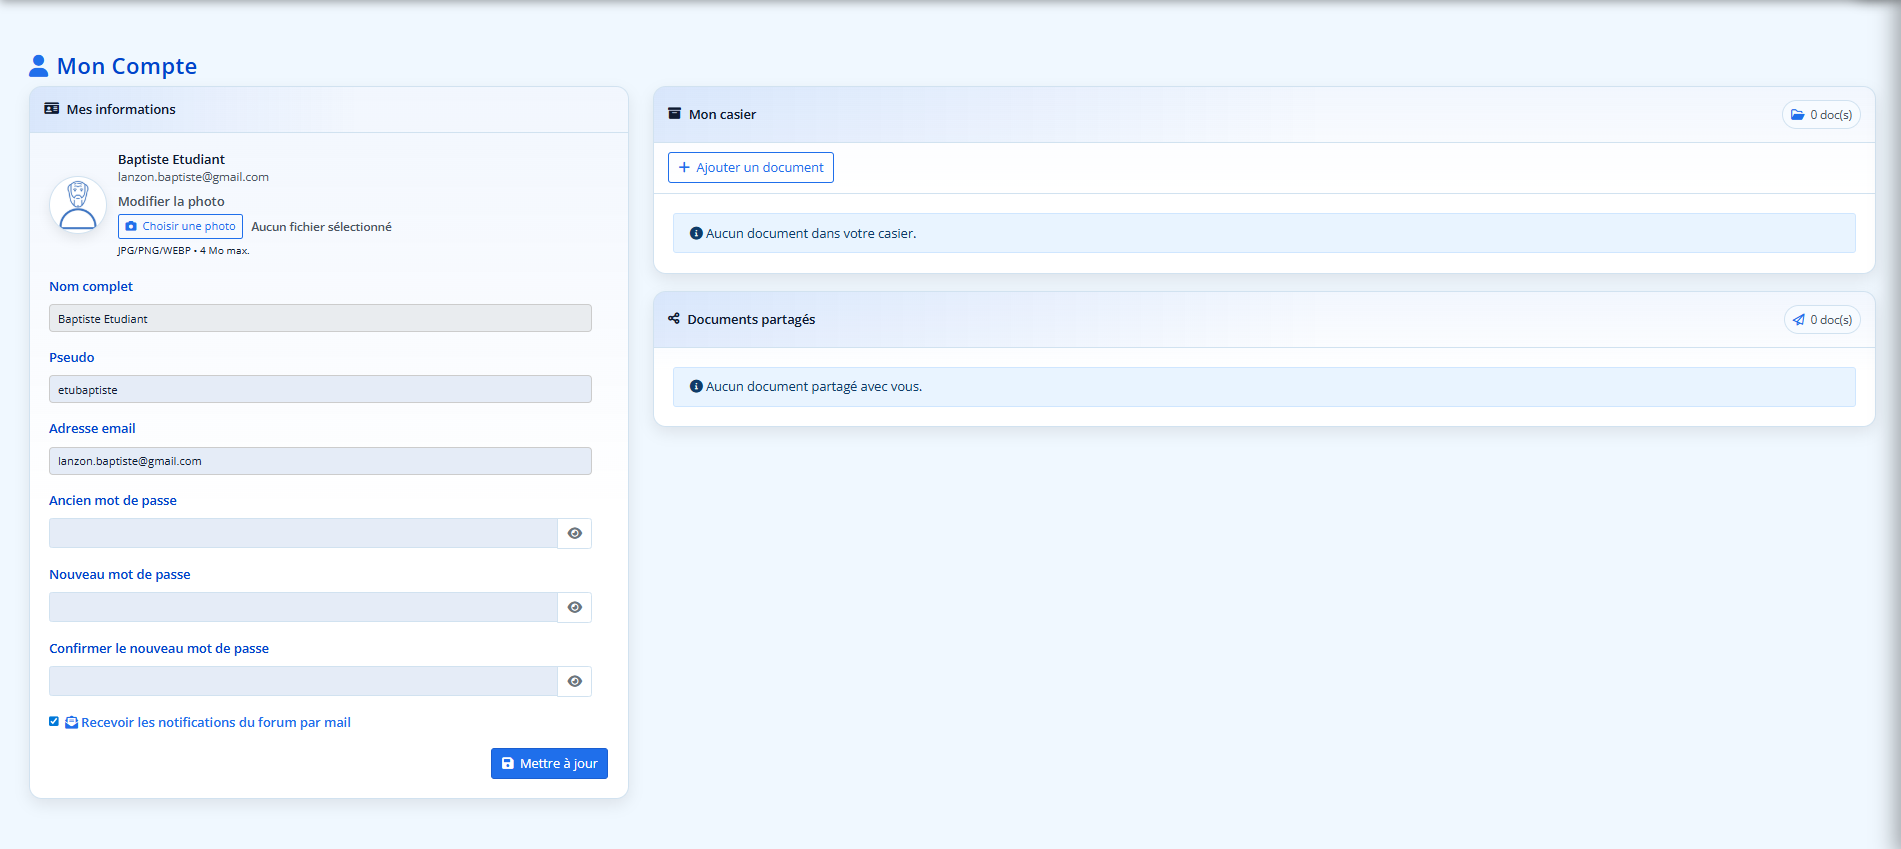Viewport: 1901px width, 849px height.
Task: Click the info icon in empty casier message
Action: (696, 233)
